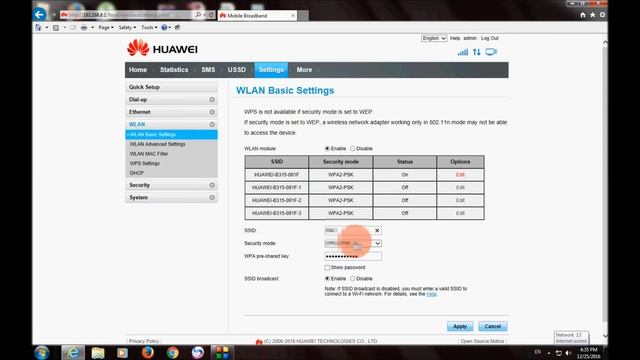640x360 pixels.
Task: Edit the HUAWEI-B315-091F SSID row
Action: (x=460, y=175)
